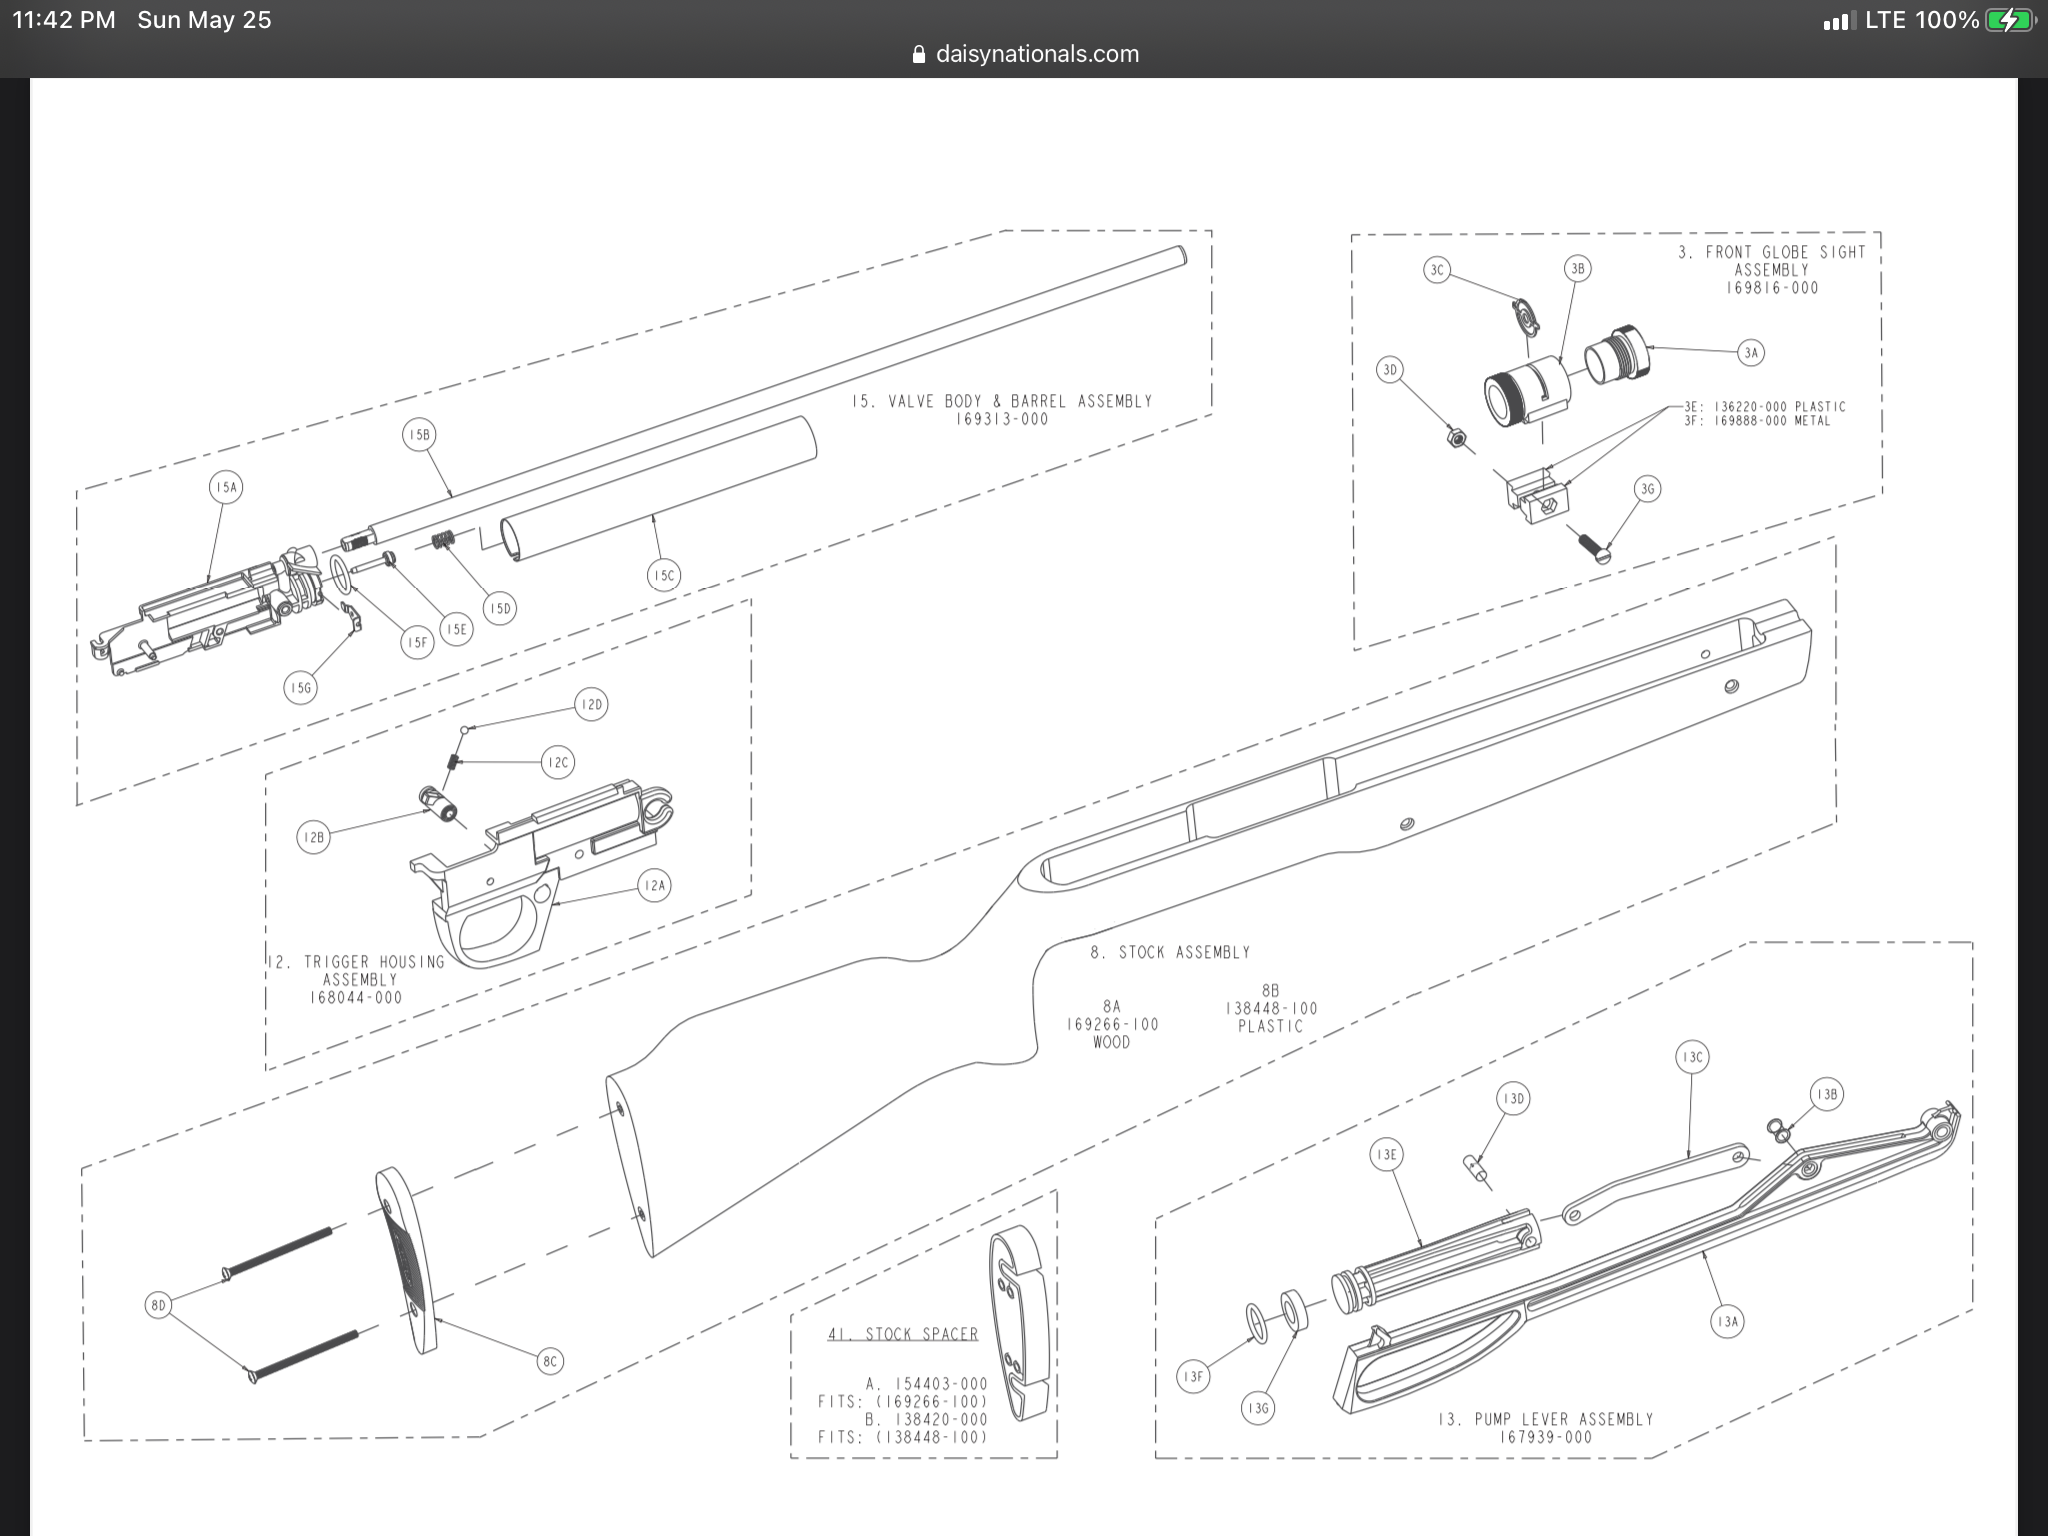The height and width of the screenshot is (1536, 2048).
Task: Click callout bubble 15E
Action: (456, 629)
